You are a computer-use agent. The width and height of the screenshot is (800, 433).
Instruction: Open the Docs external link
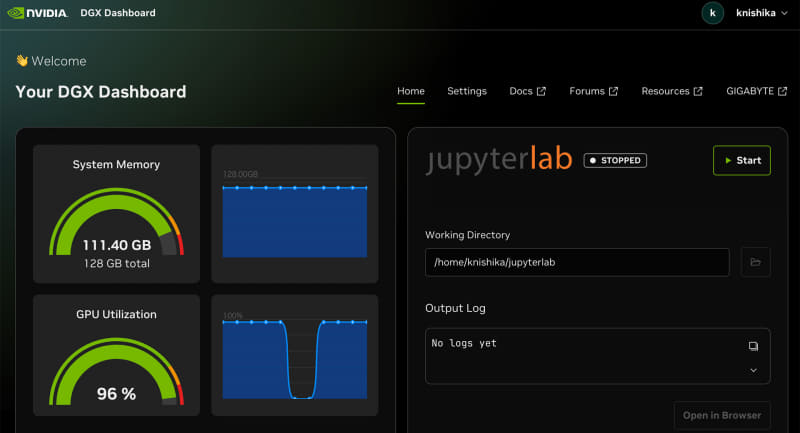click(528, 91)
